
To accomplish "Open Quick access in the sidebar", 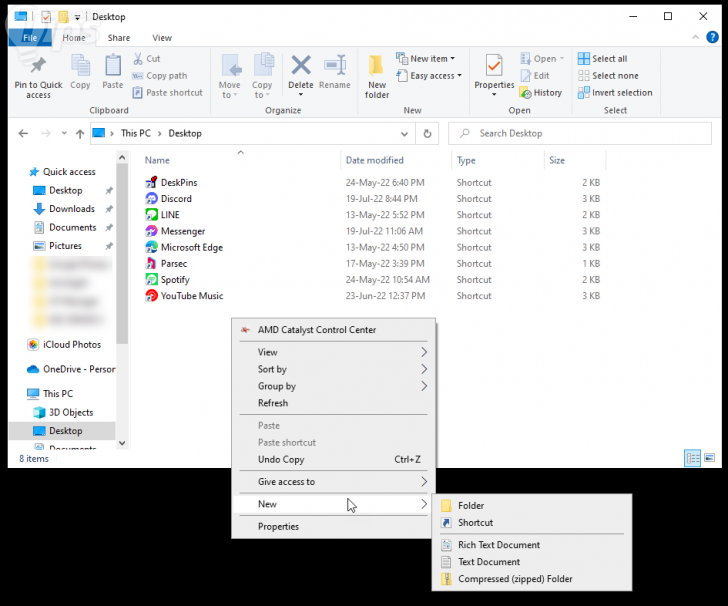I will click(69, 172).
